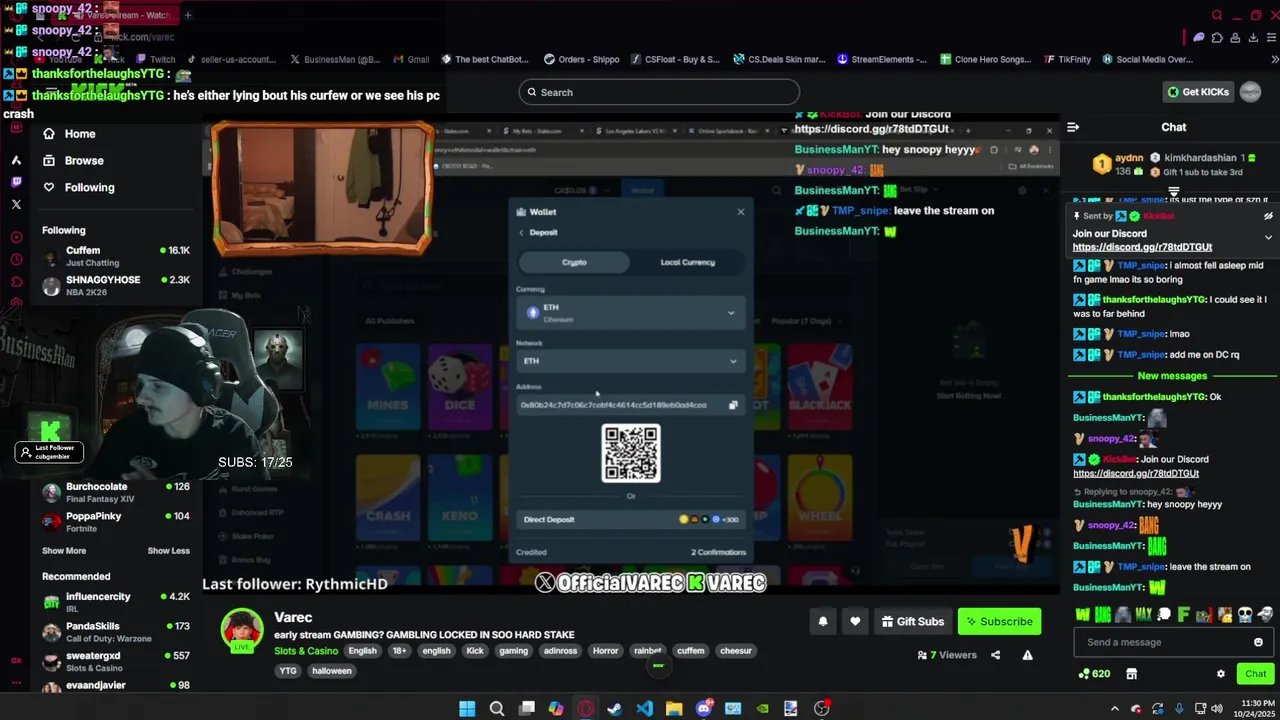1280x720 pixels.
Task: Select the Crypto tab in Wallet
Action: pos(574,262)
